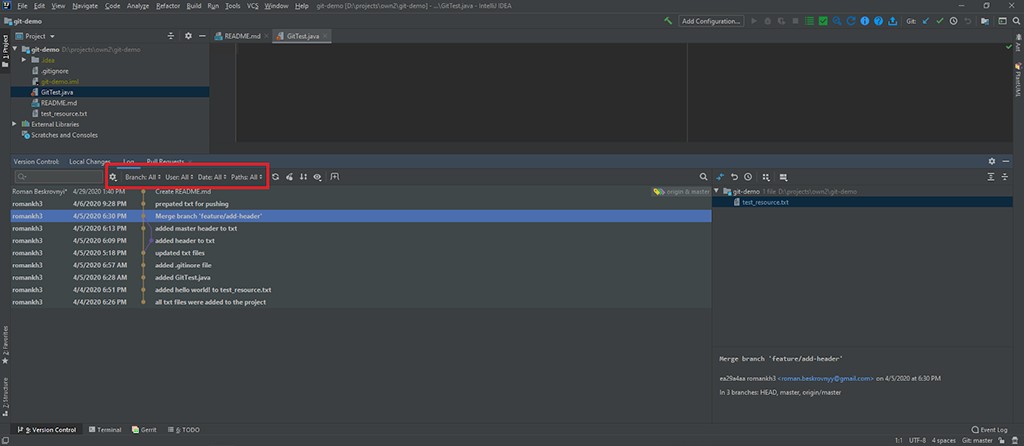The height and width of the screenshot is (446, 1024).
Task: Click the Git Commit green checkmark
Action: tap(940, 21)
